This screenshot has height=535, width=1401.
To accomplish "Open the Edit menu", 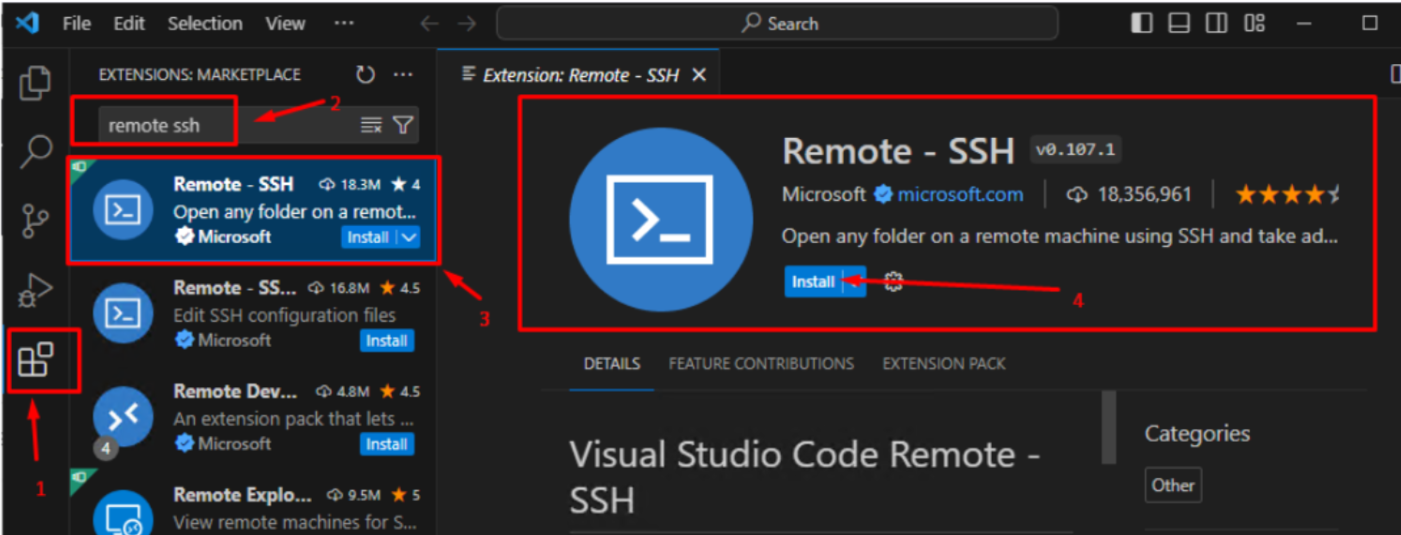I will pos(129,23).
